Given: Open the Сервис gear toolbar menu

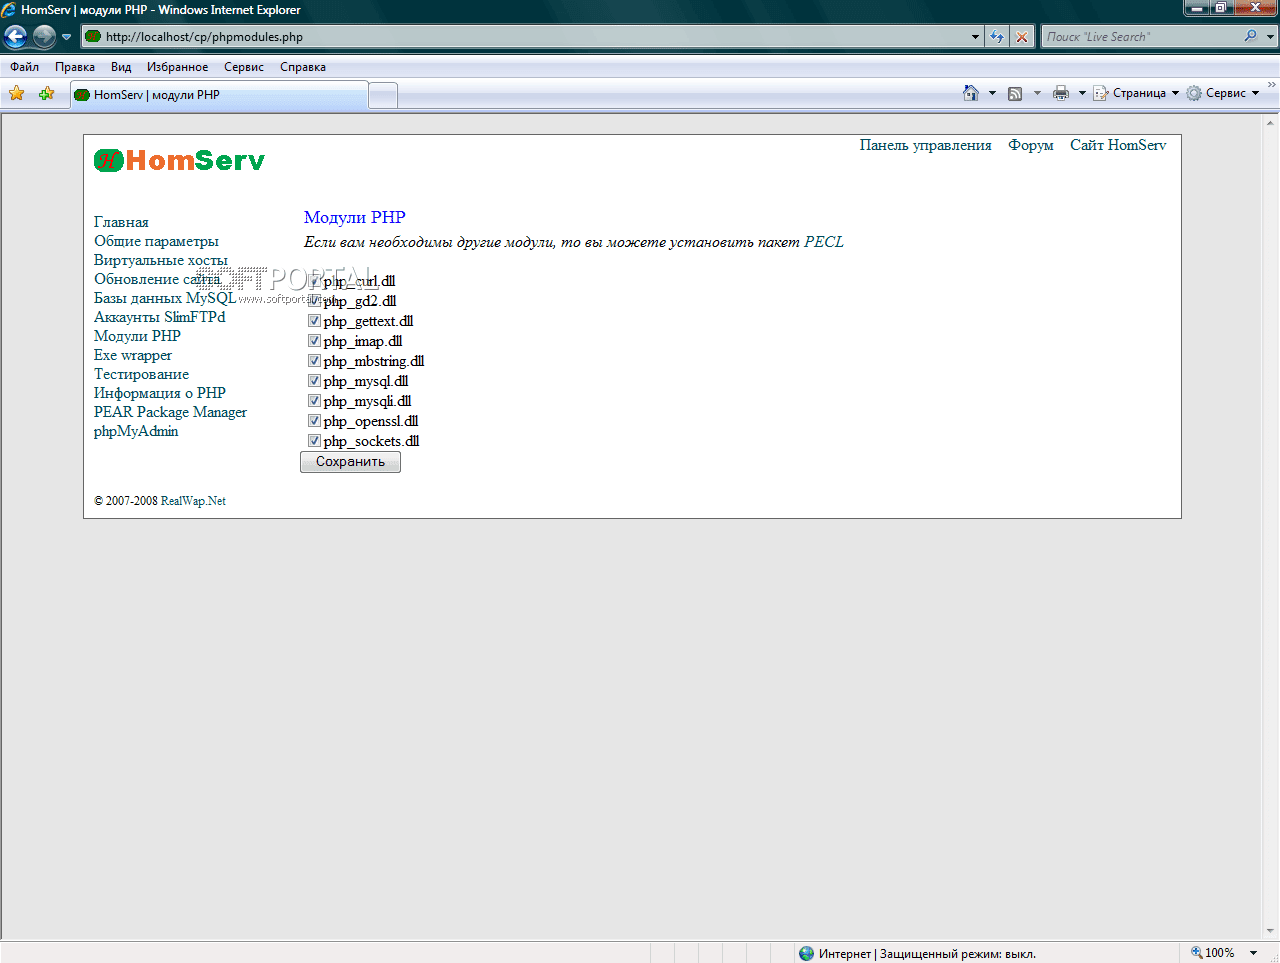Looking at the screenshot, I should 1223,93.
